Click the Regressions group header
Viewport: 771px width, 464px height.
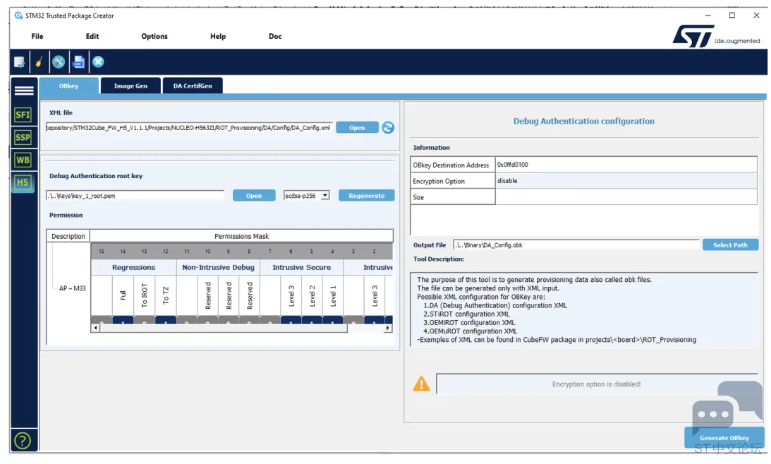click(x=134, y=267)
